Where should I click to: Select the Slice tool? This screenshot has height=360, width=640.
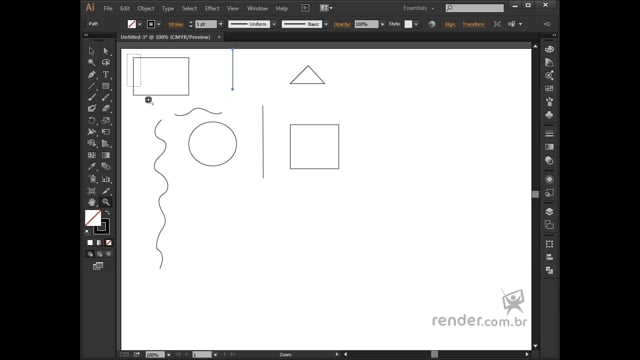coord(106,191)
